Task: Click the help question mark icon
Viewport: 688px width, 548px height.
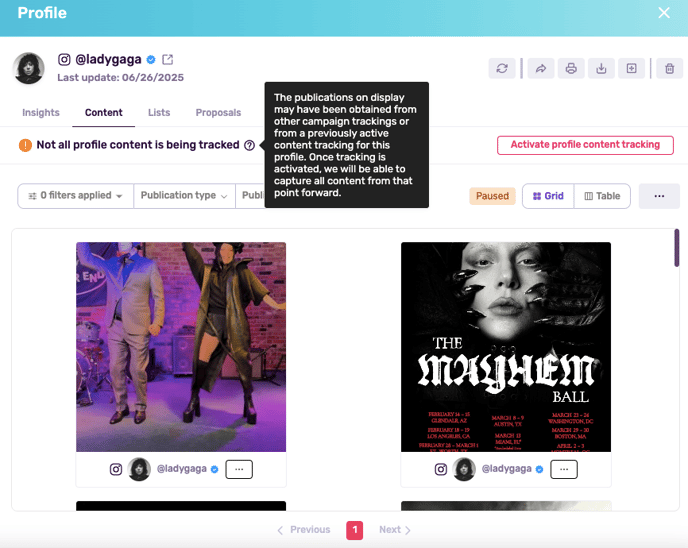Action: [x=249, y=145]
